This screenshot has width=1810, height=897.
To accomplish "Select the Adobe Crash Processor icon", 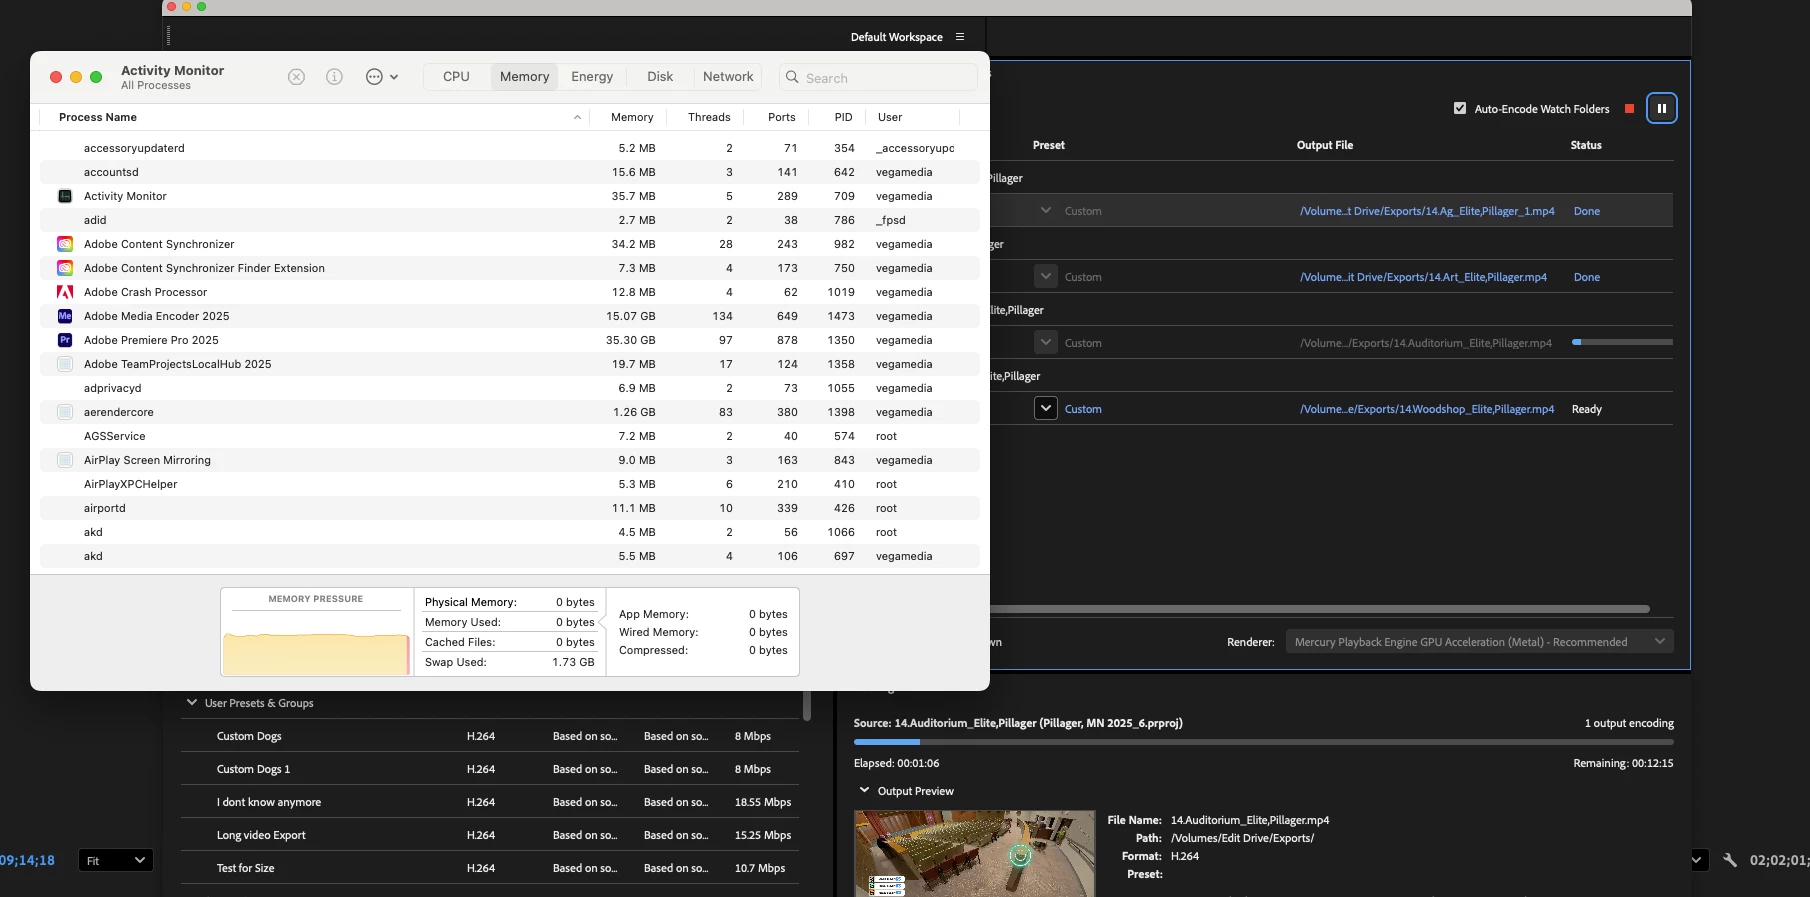I will 65,292.
